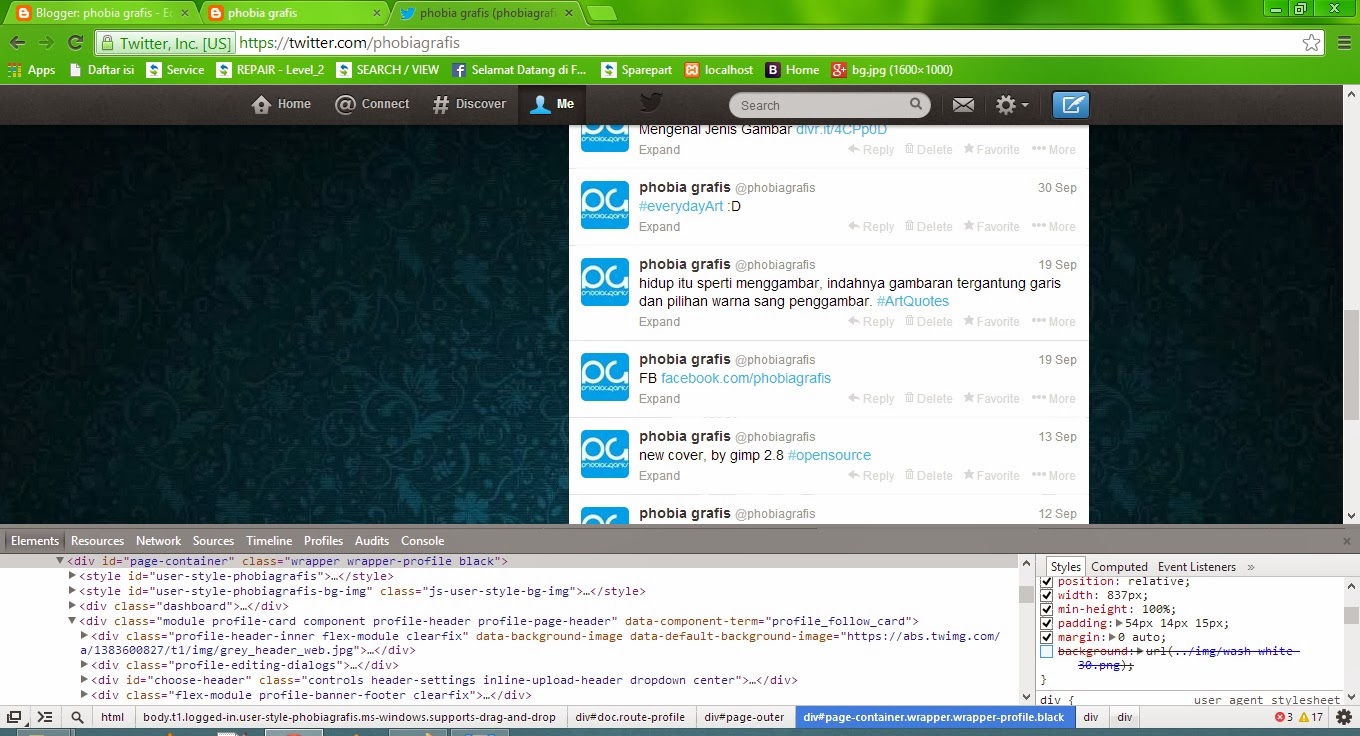
Task: Show the console drawer icon in DevTools
Action: pos(45,717)
